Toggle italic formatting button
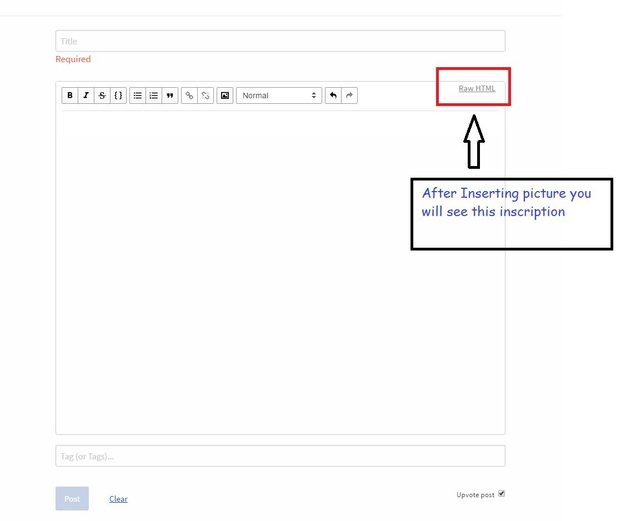Viewport: 640px width, 521px height. point(86,96)
